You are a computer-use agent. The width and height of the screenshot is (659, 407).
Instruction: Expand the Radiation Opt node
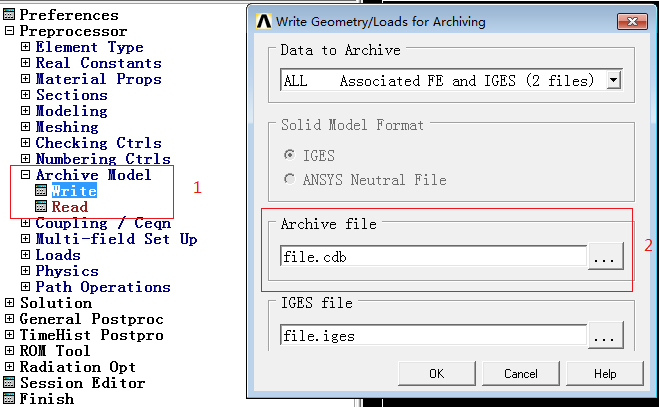[9, 366]
